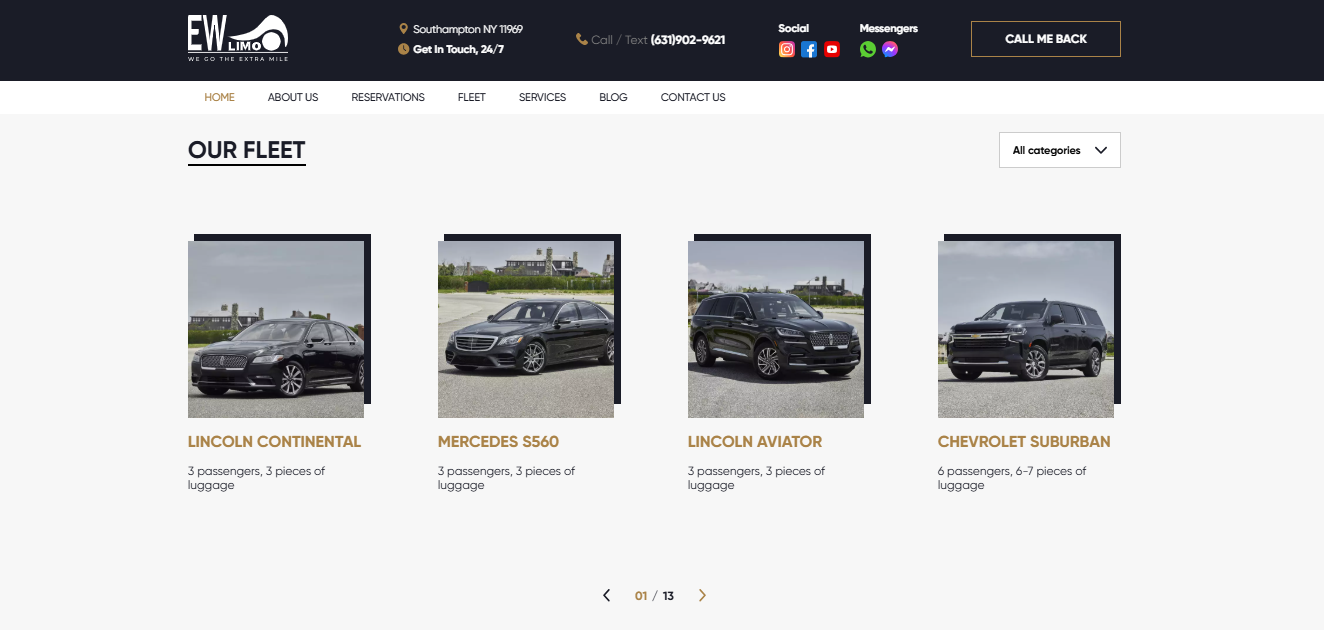Viewport: 1324px width, 630px height.
Task: Open the Instagram social icon
Action: (x=787, y=49)
